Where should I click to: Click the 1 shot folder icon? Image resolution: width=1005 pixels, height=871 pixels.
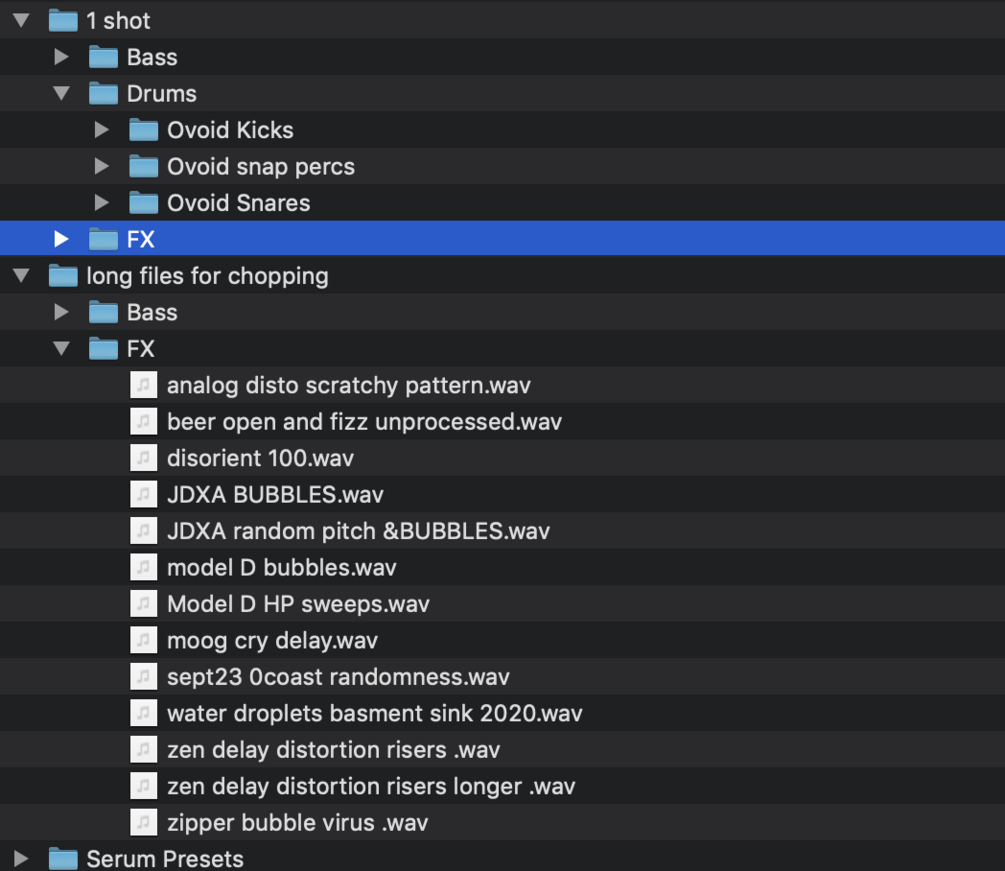pos(63,21)
